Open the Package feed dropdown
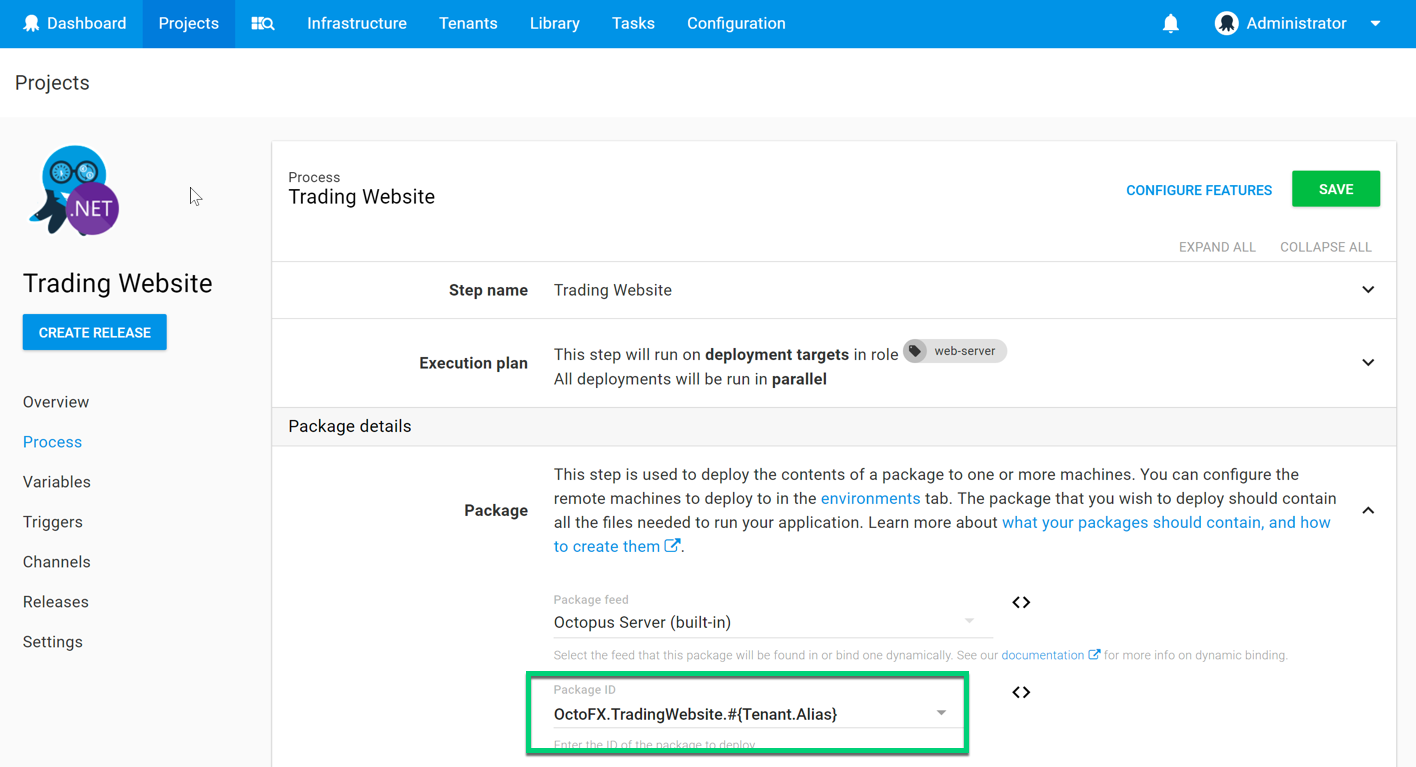1416x767 pixels. pos(967,621)
